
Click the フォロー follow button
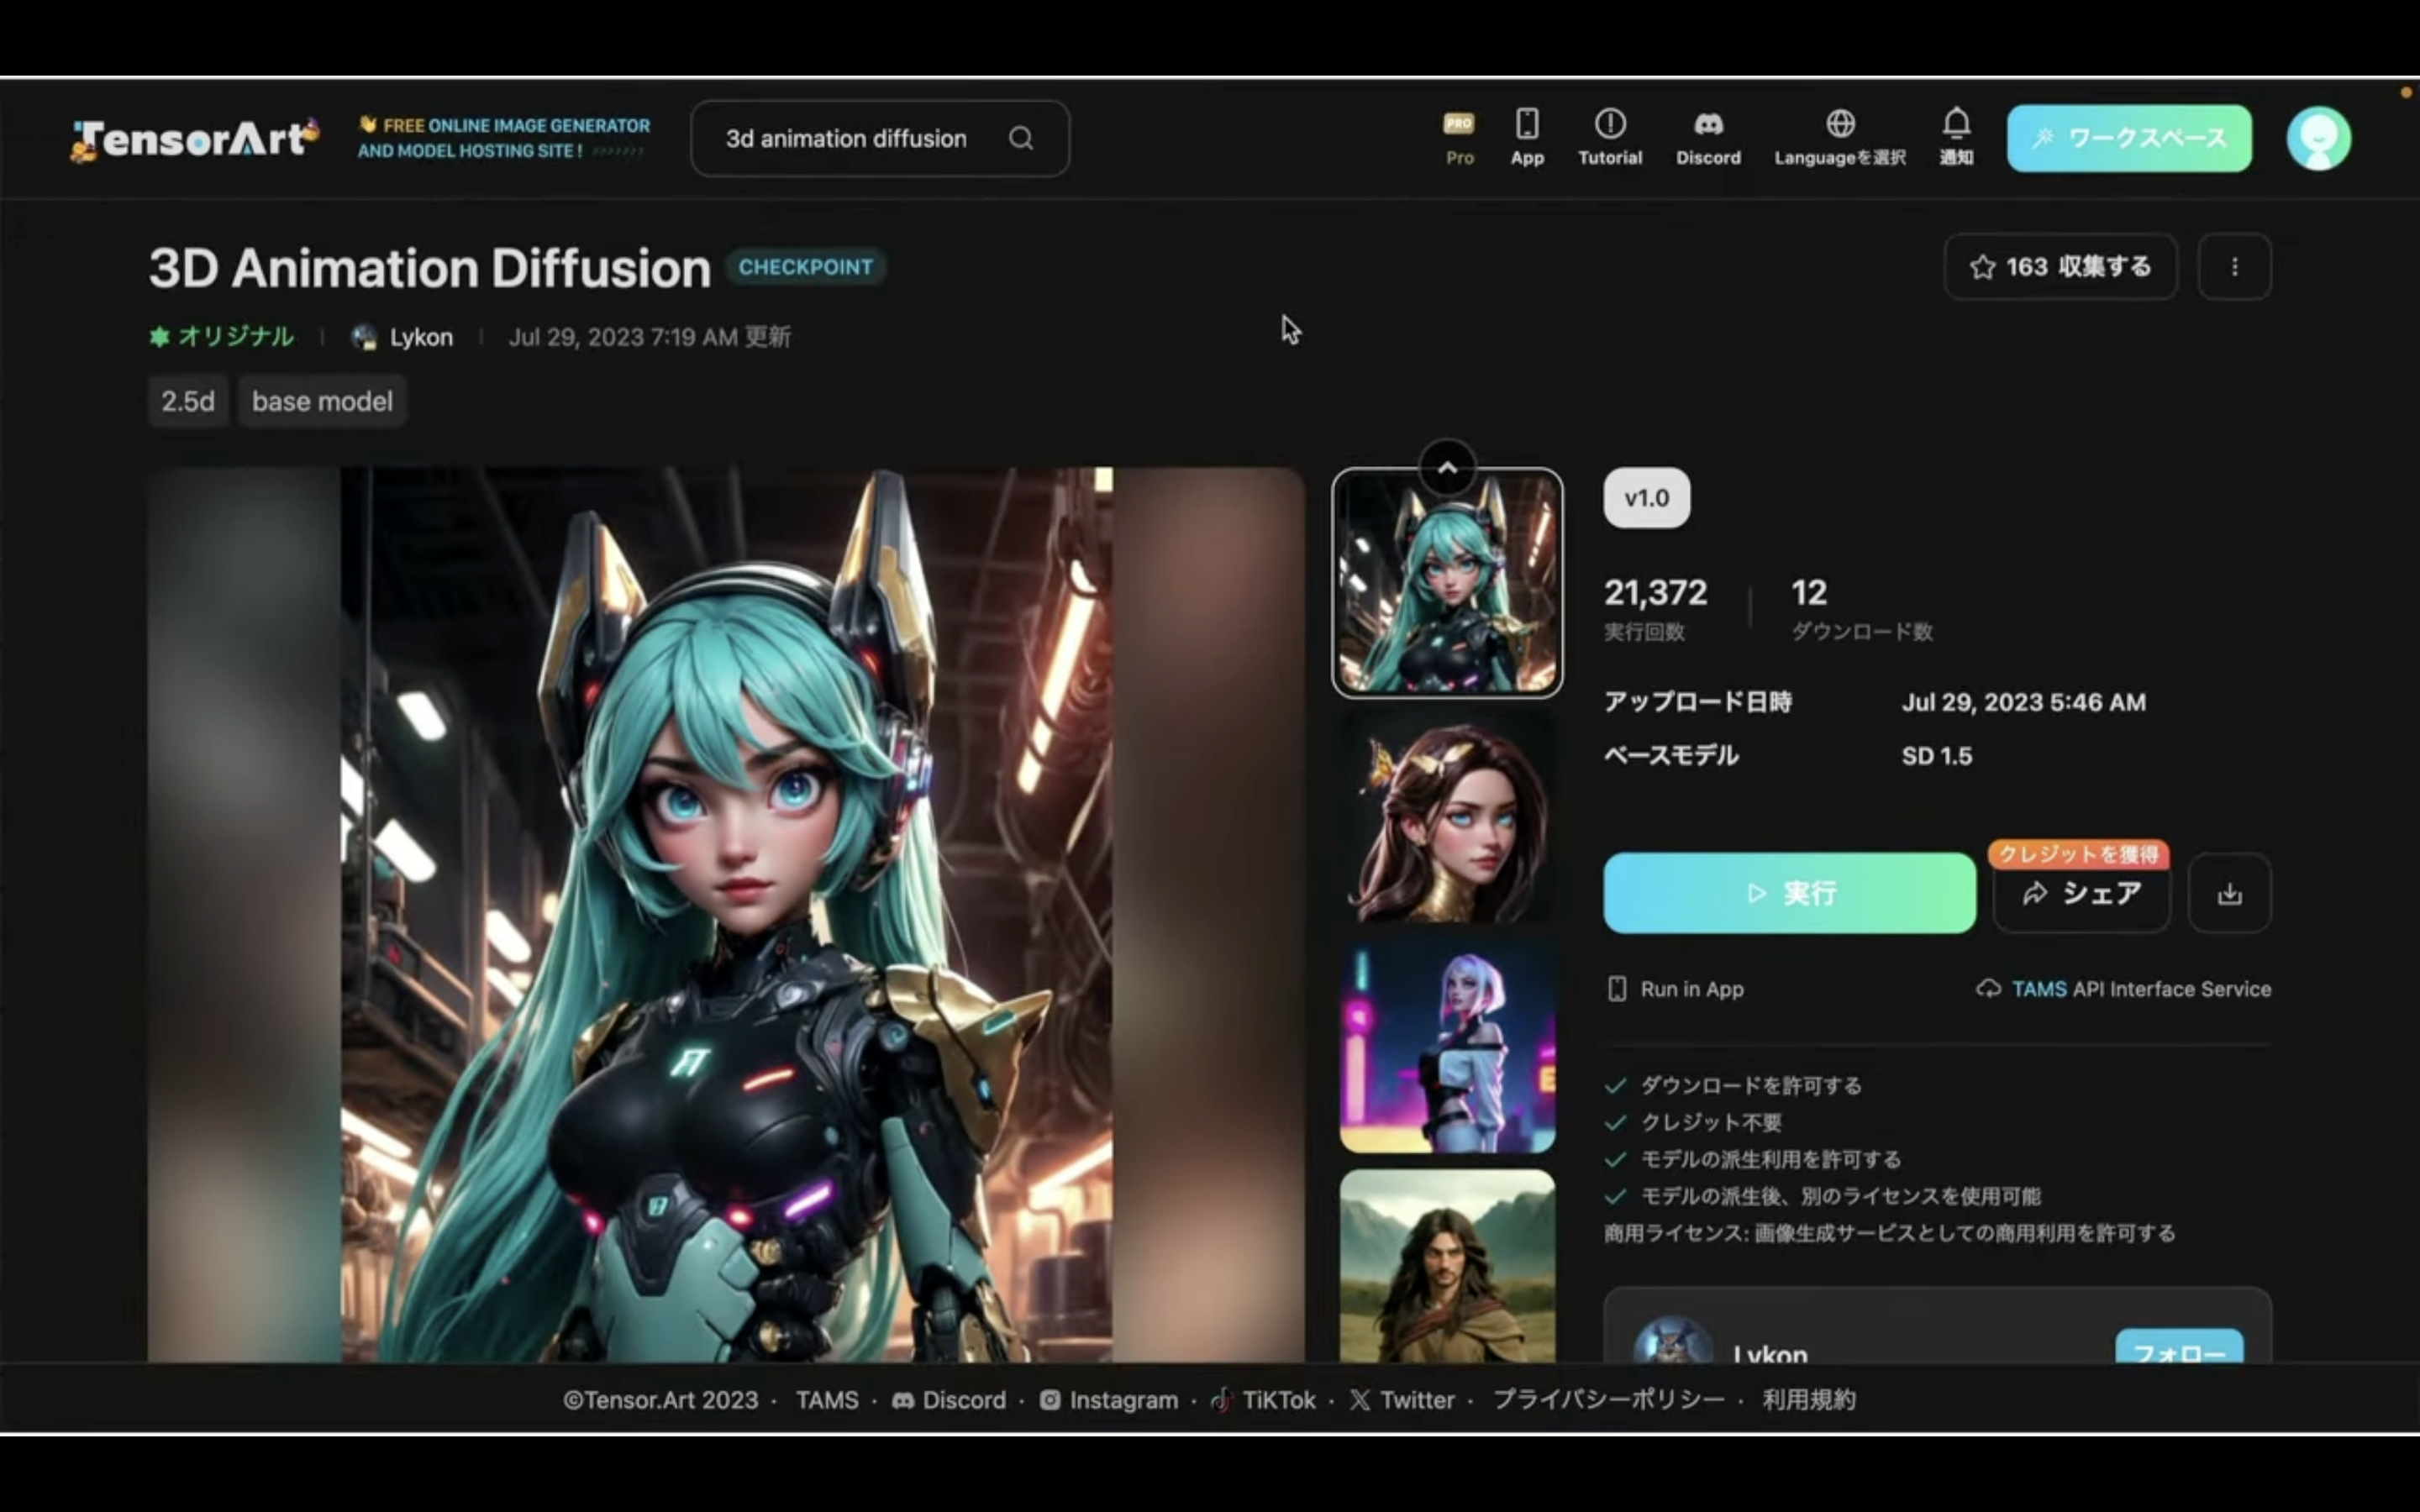click(2179, 1347)
